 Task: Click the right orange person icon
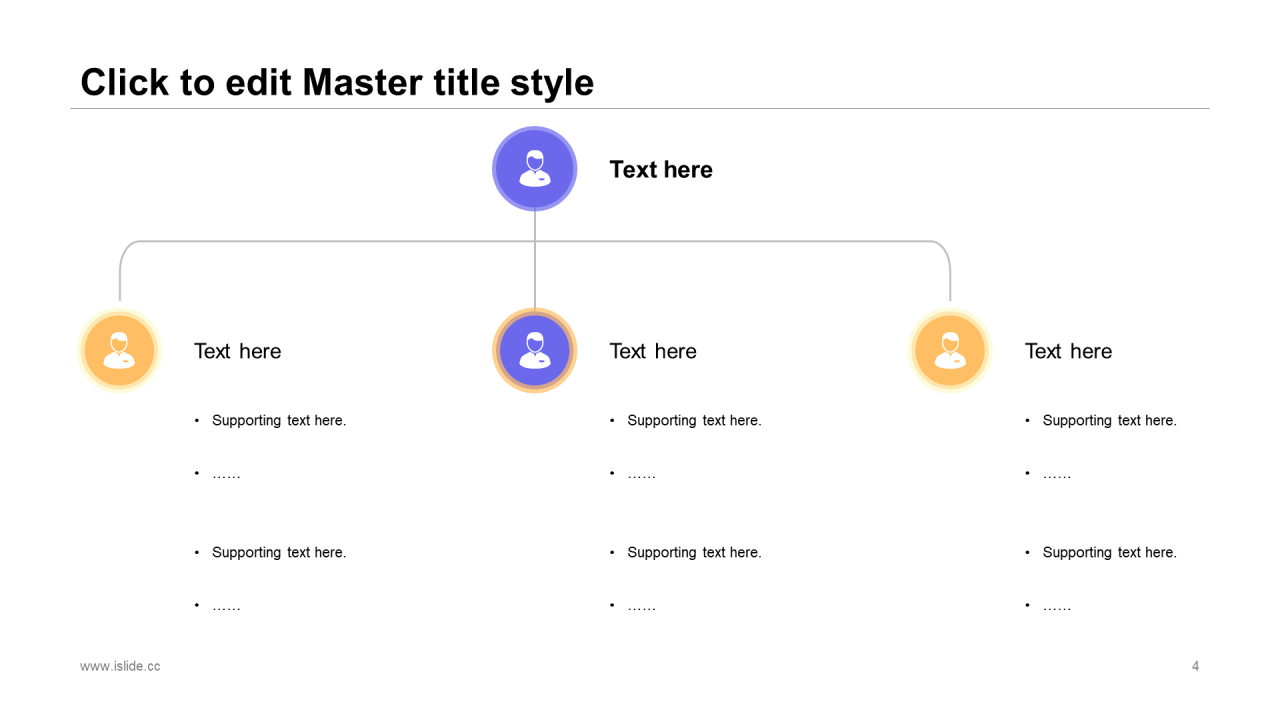[949, 350]
